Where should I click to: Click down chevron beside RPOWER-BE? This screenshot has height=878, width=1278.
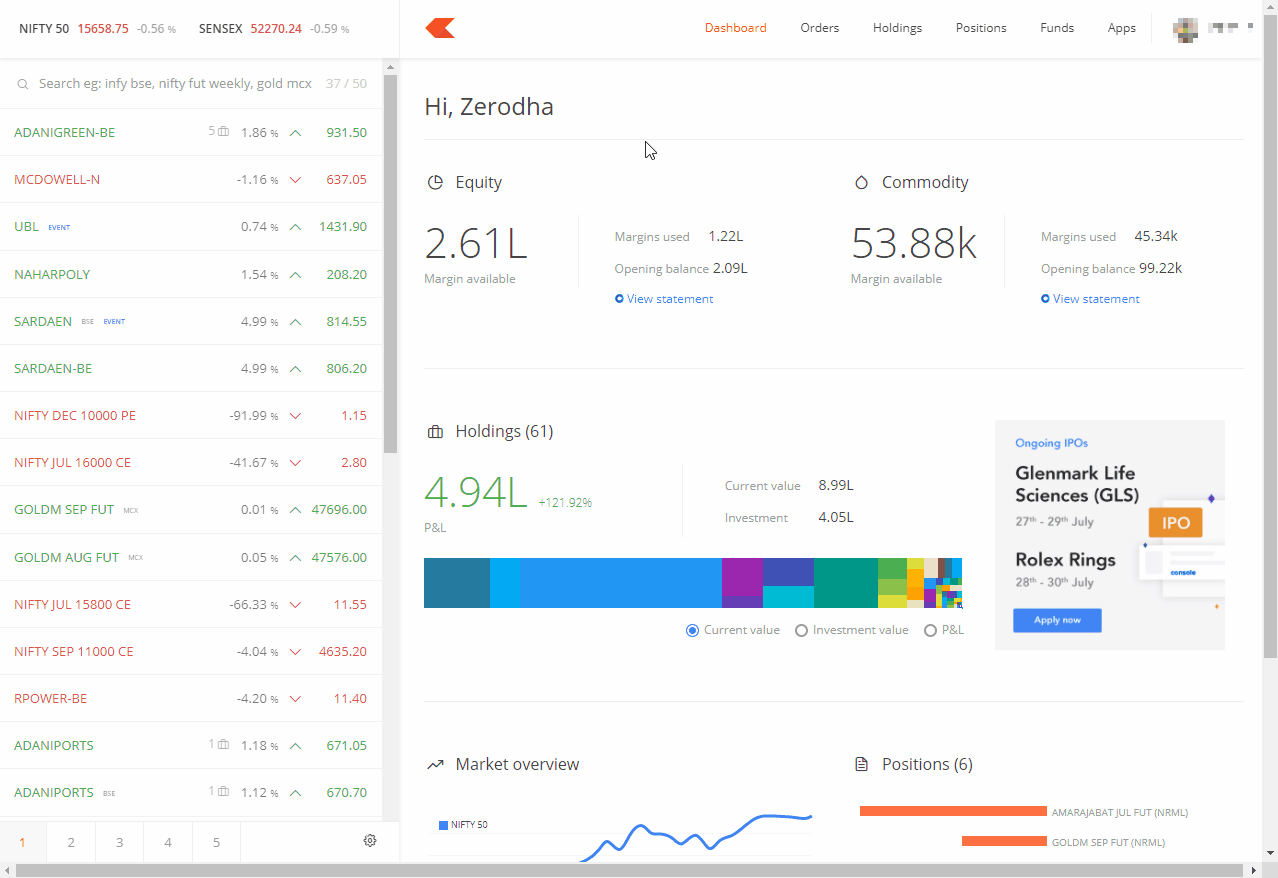coord(295,699)
